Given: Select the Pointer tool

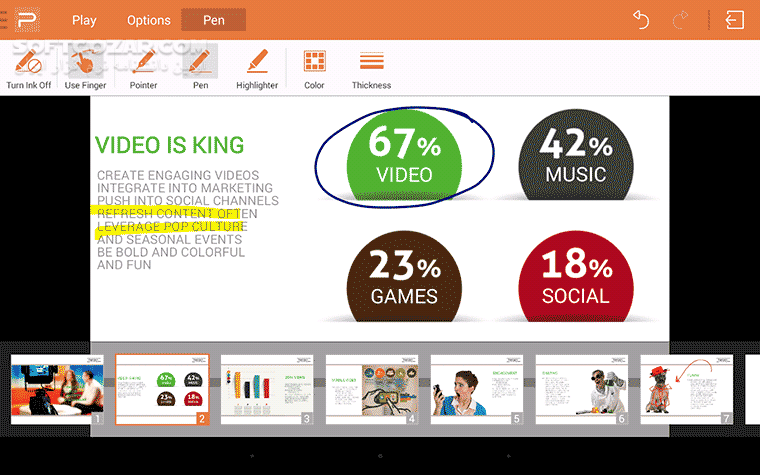Looking at the screenshot, I should [x=143, y=68].
